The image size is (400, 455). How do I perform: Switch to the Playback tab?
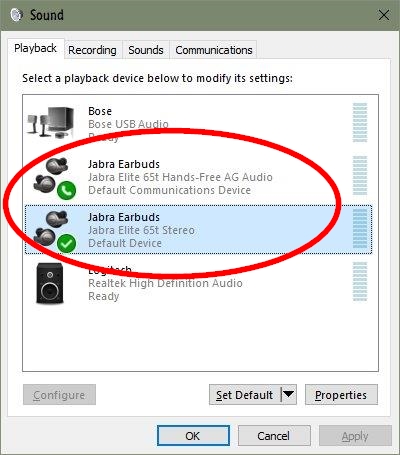[35, 48]
